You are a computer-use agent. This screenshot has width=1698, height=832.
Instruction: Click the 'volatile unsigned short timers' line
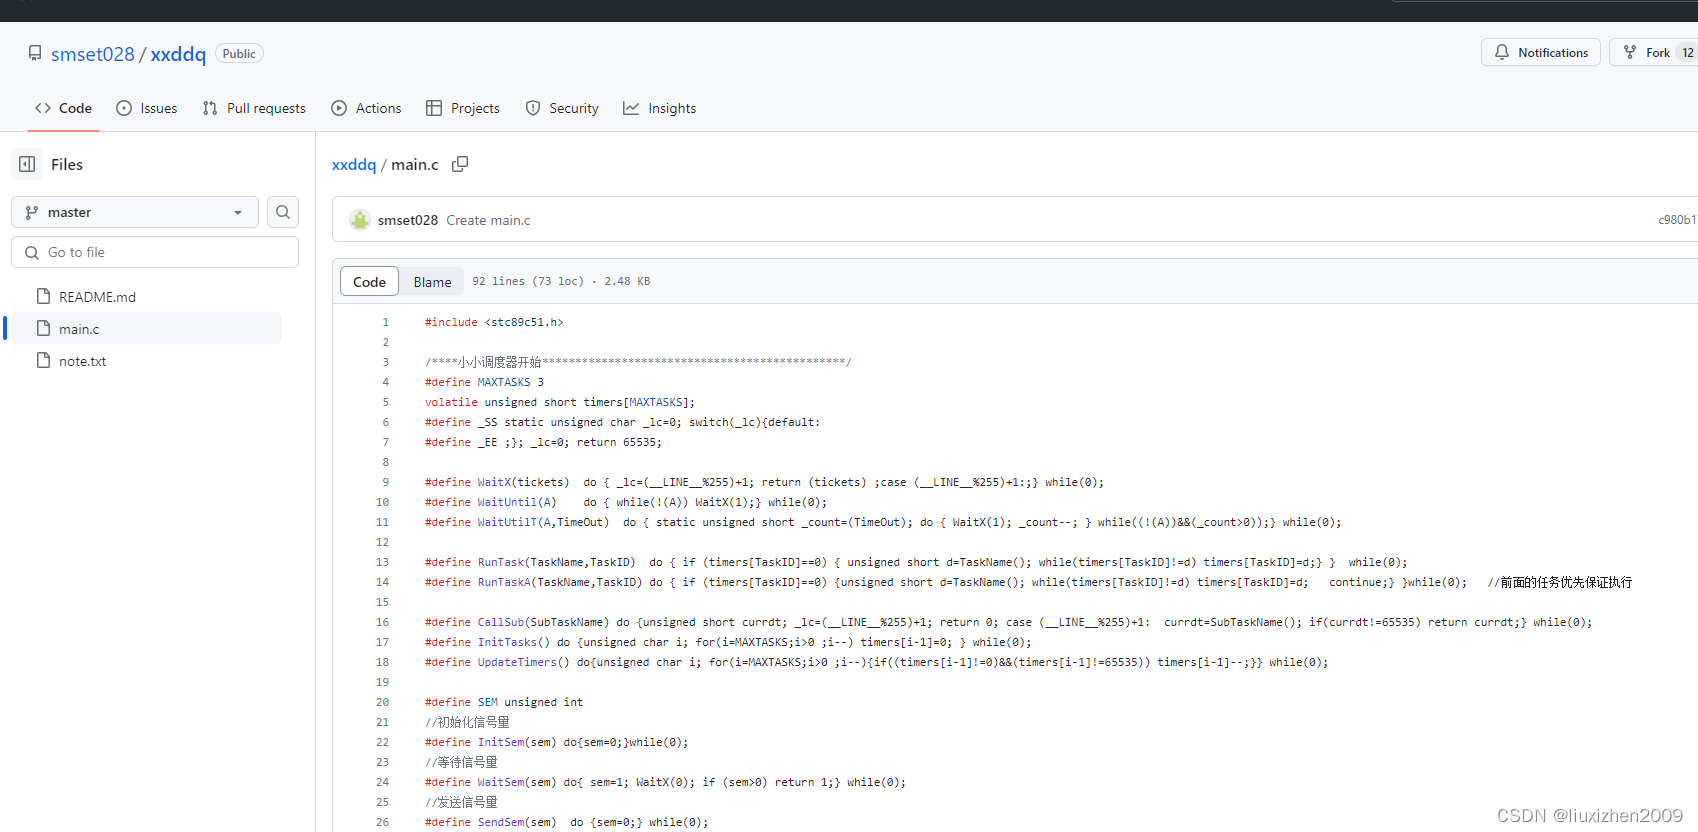[559, 402]
